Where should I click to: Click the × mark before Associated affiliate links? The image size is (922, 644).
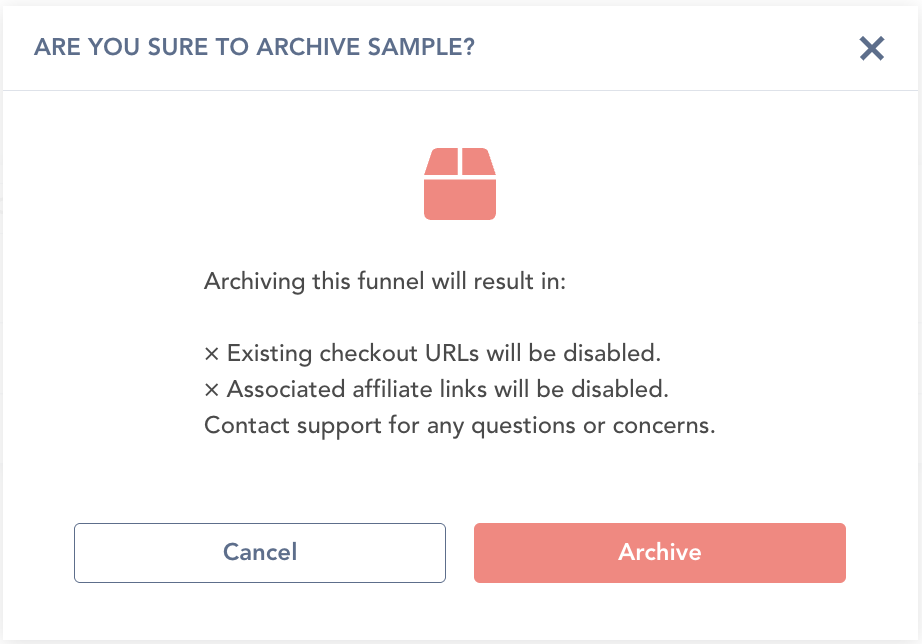click(211, 390)
